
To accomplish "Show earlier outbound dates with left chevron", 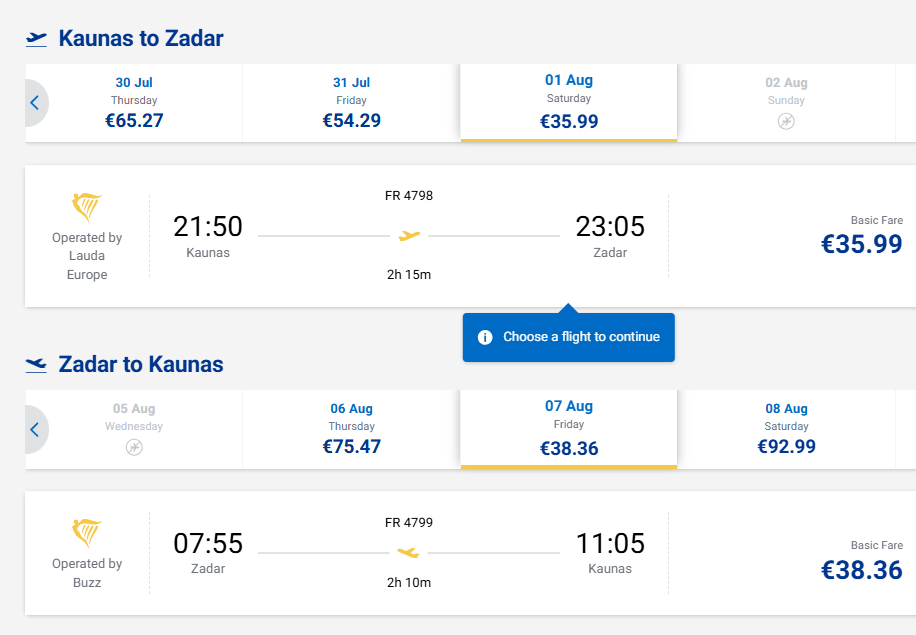I will click(34, 103).
